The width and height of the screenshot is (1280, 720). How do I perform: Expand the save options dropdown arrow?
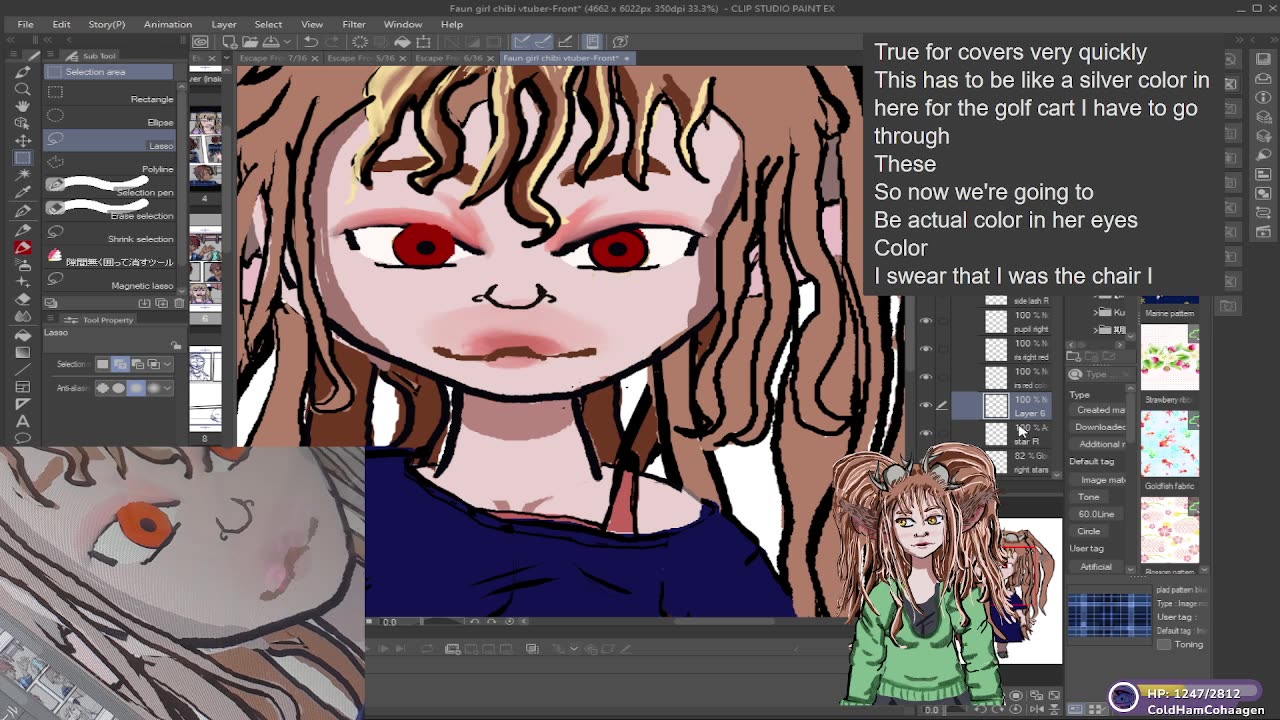[x=286, y=41]
